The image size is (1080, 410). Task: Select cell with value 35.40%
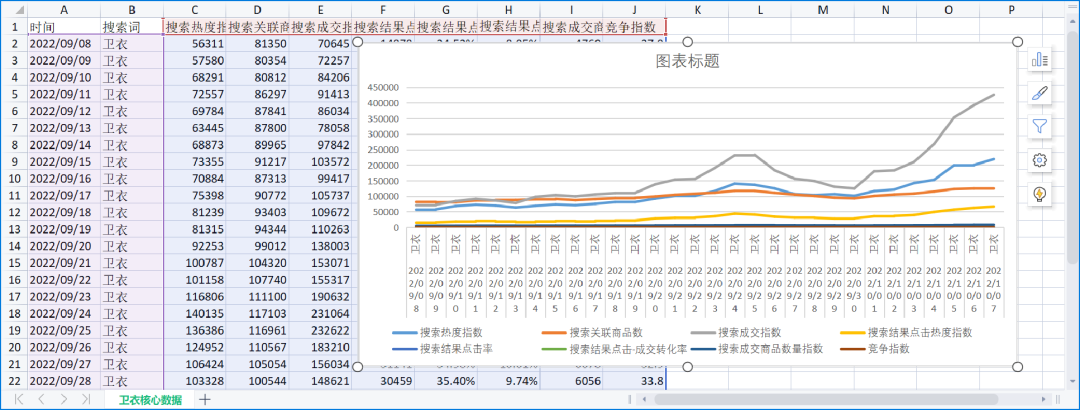pos(446,380)
